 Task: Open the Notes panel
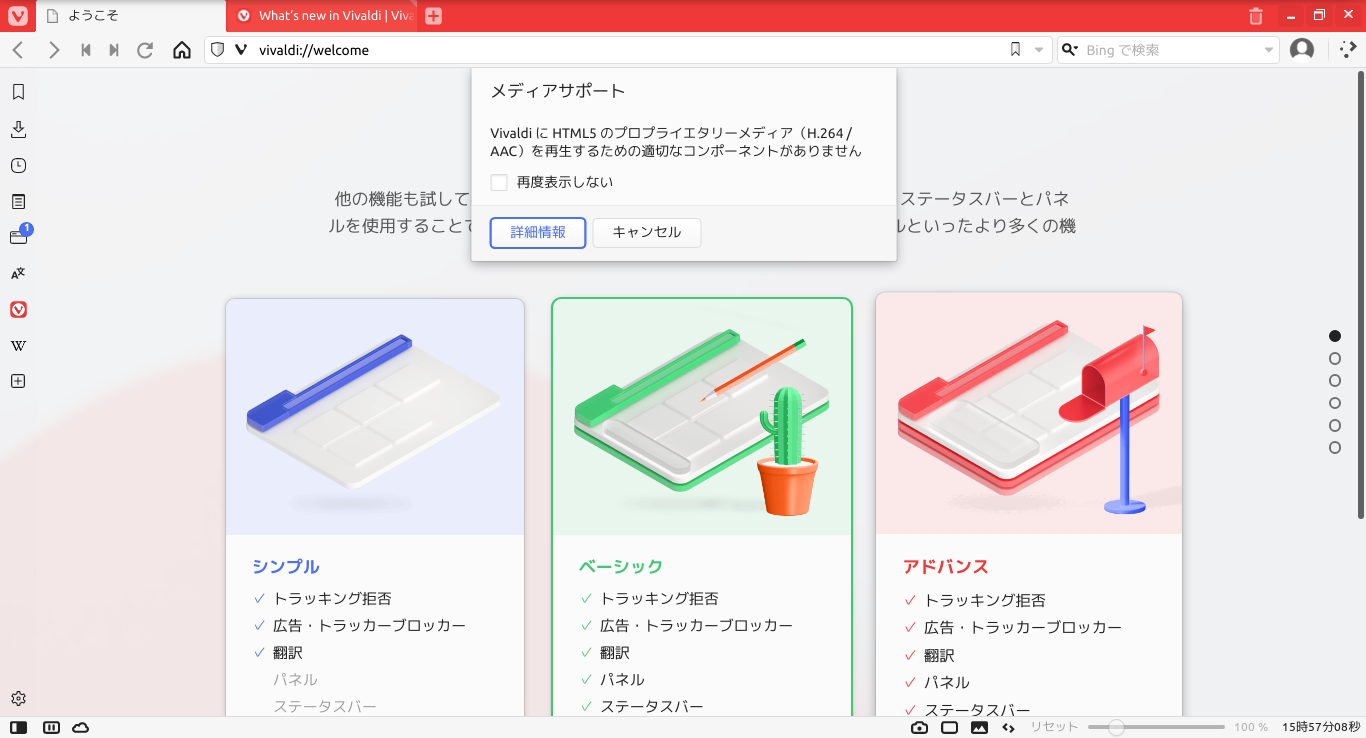tap(18, 202)
